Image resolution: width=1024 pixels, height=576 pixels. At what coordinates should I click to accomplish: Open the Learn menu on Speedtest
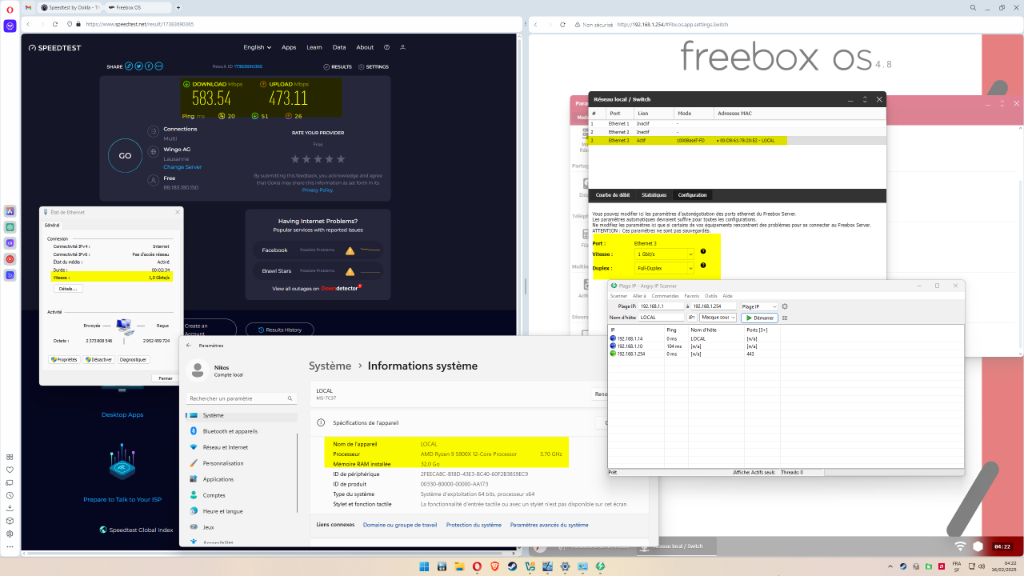tap(314, 47)
